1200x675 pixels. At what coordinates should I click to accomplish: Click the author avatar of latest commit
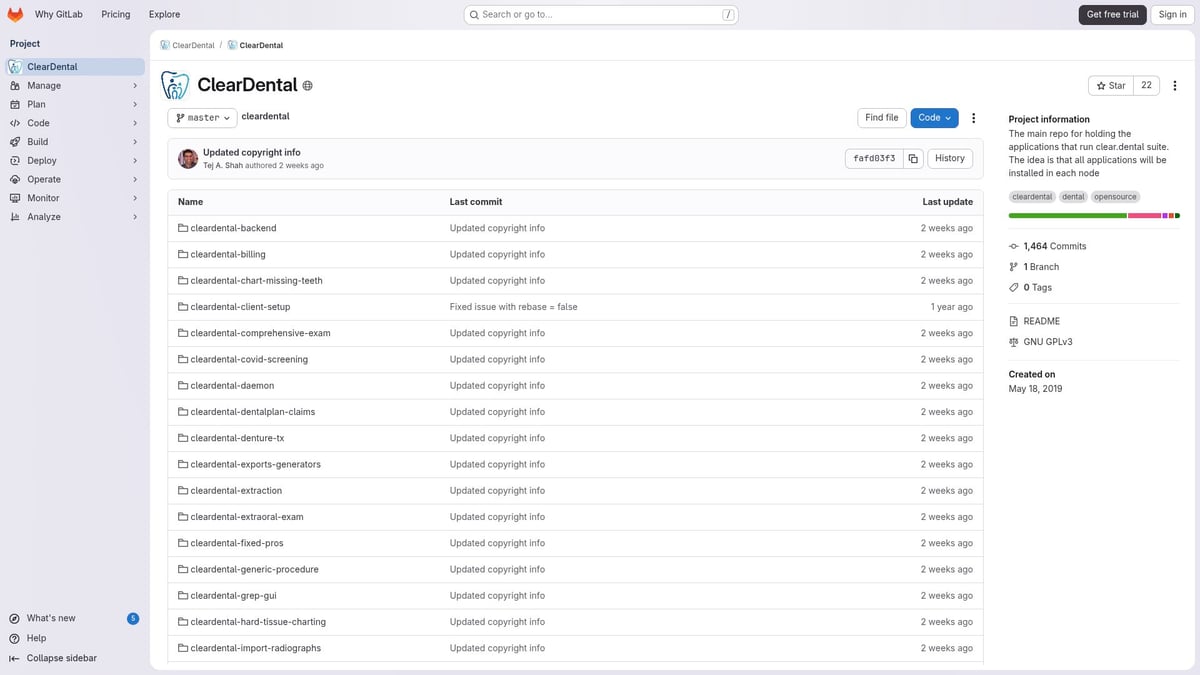(x=188, y=158)
